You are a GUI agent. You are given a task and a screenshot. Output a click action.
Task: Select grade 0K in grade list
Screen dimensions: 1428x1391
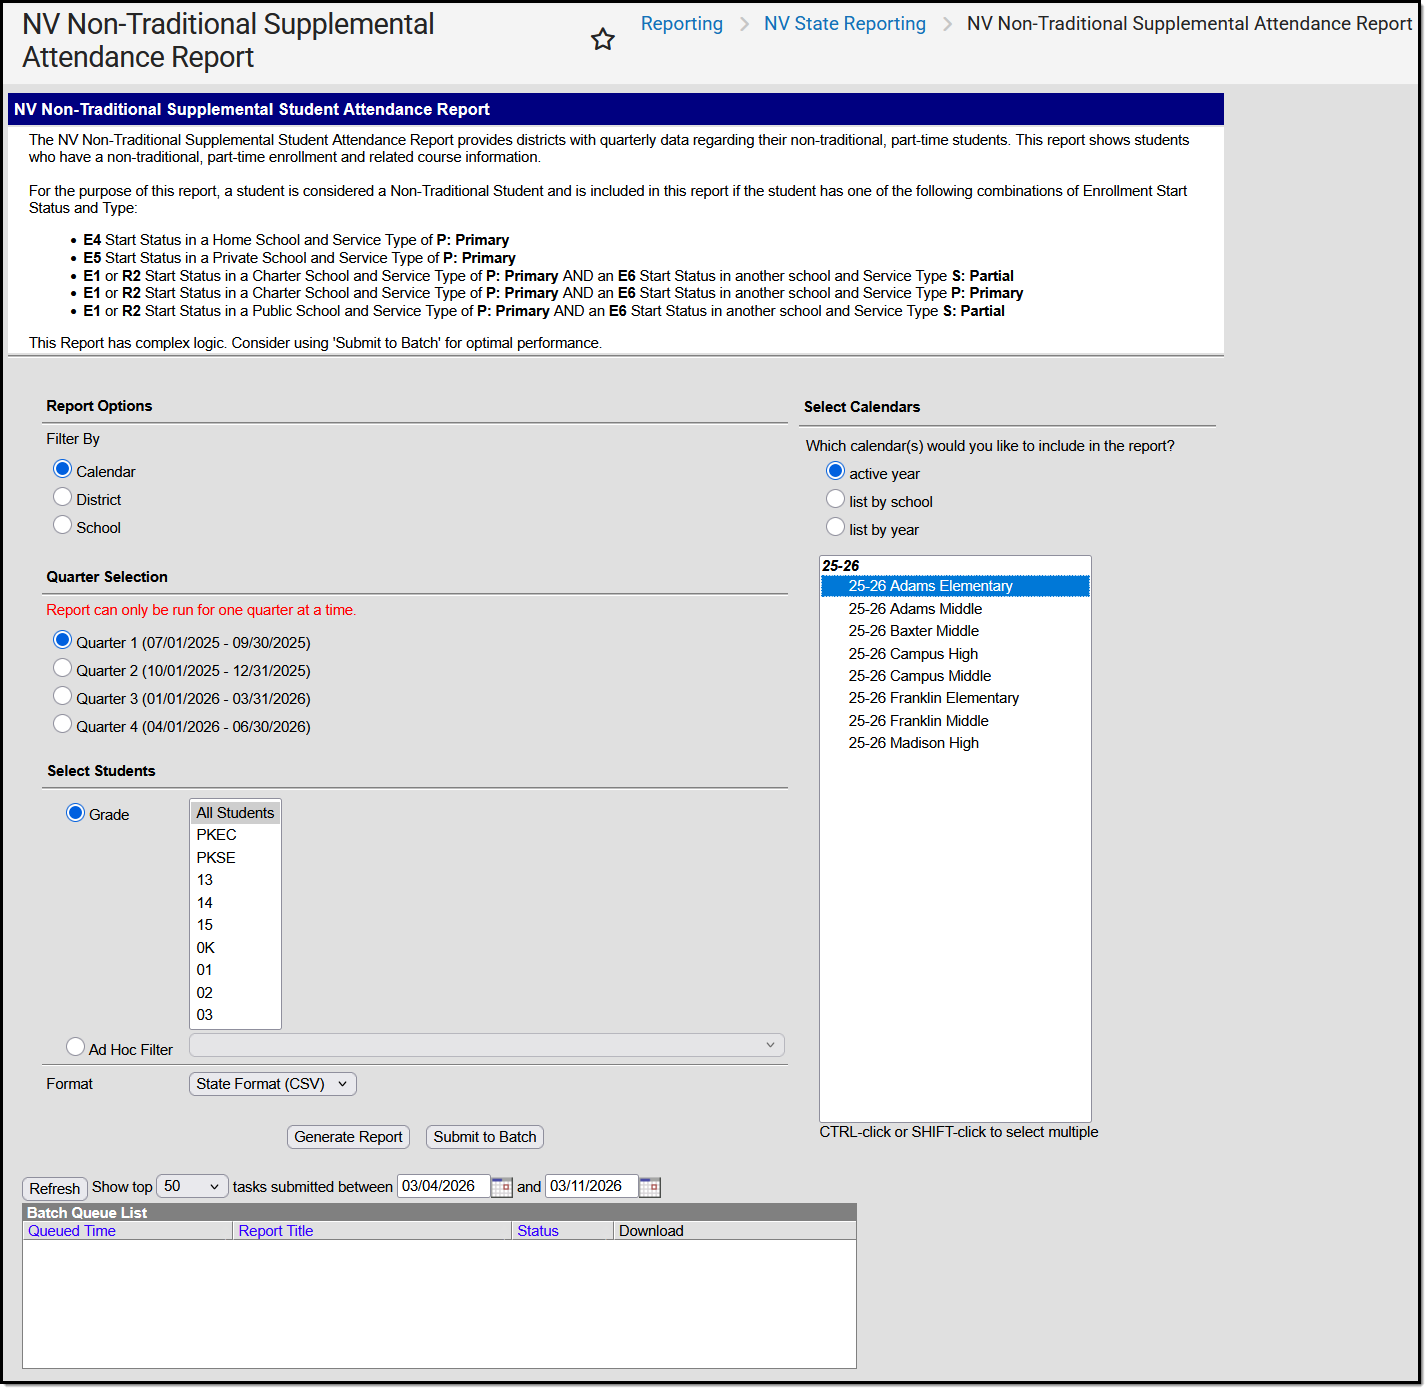point(235,948)
